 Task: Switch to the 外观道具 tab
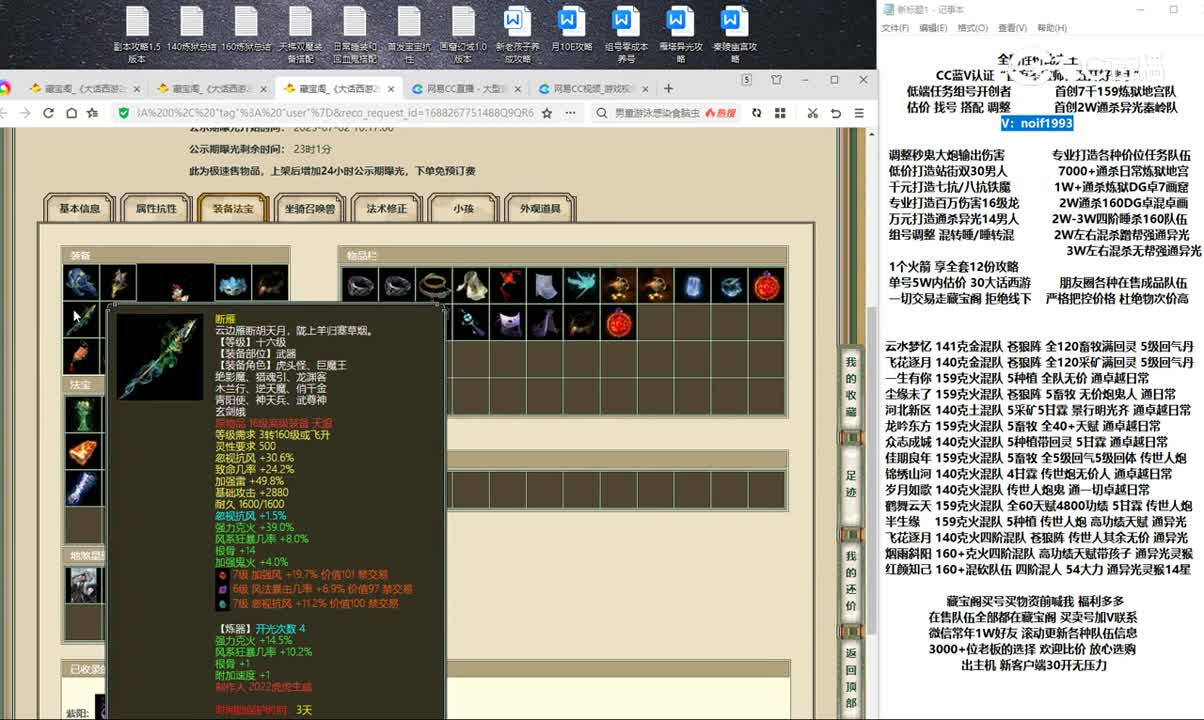click(540, 209)
